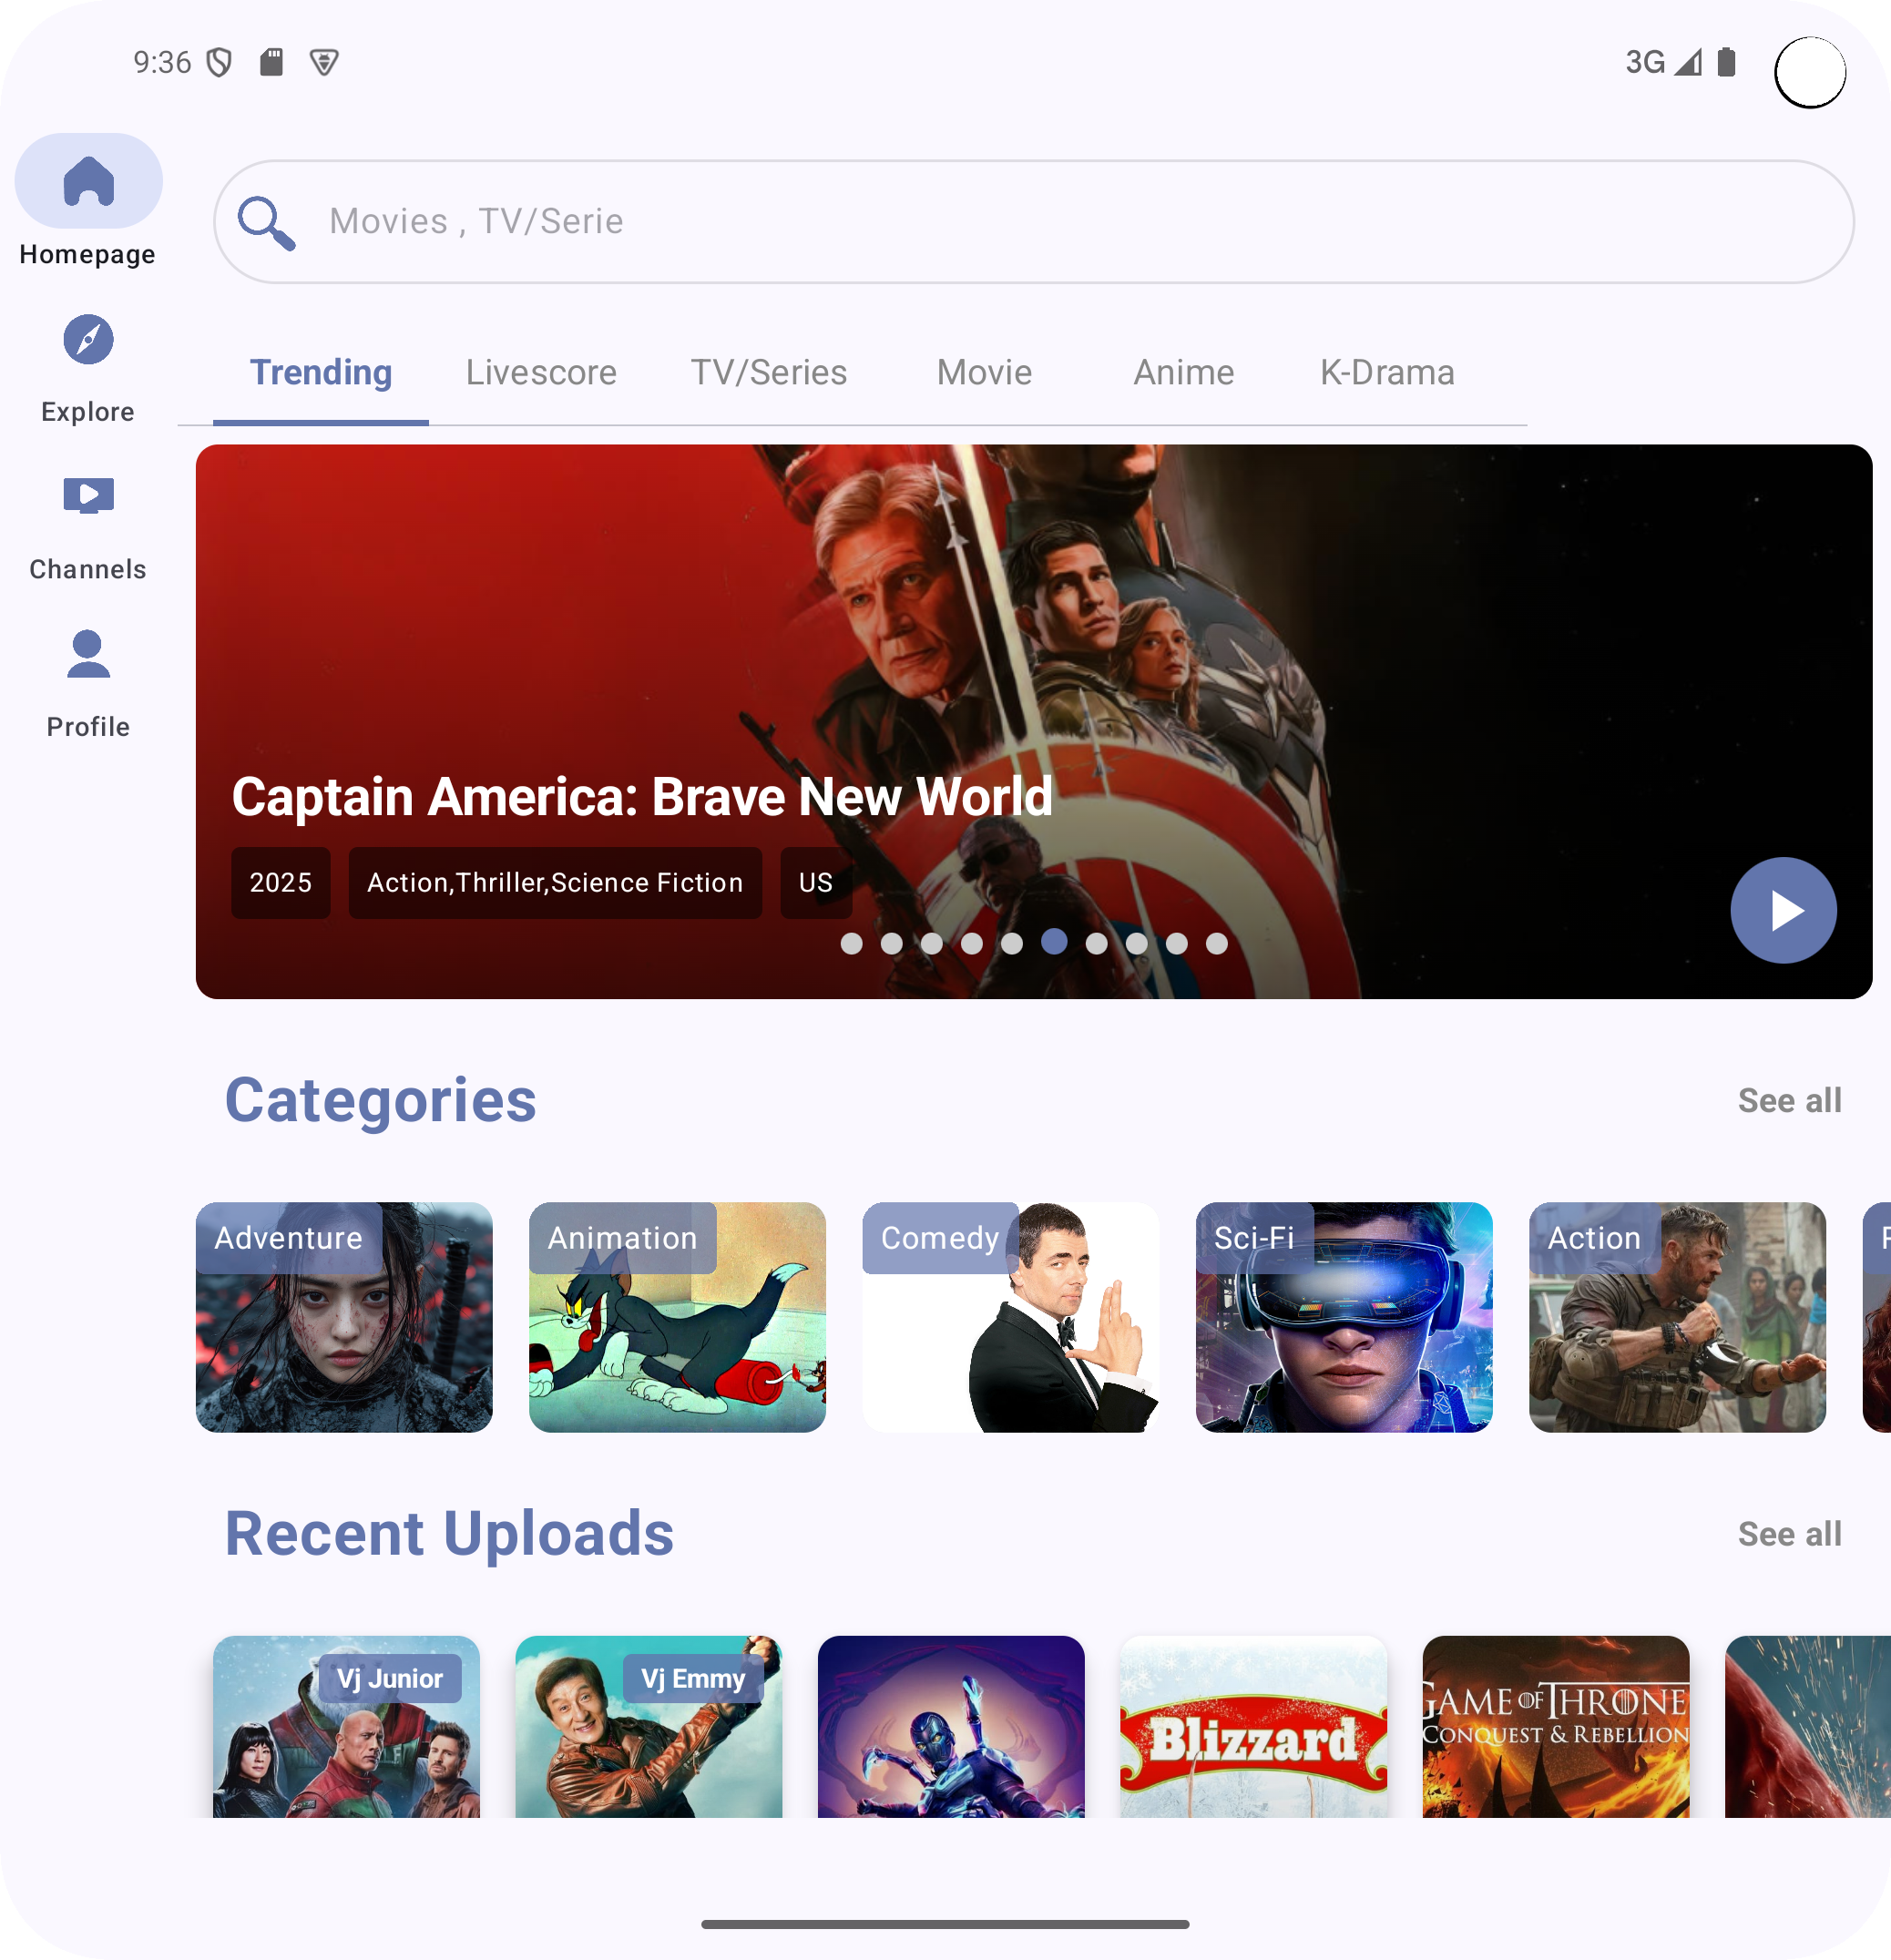The image size is (1891, 1960).
Task: Tap the shield icon in status bar
Action: tap(219, 63)
